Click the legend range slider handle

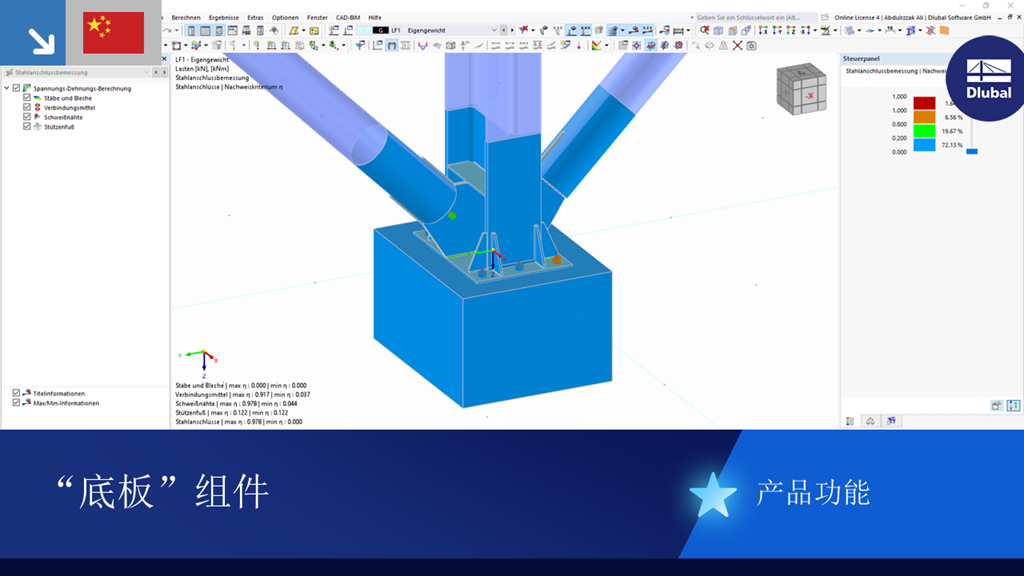pyautogui.click(x=972, y=151)
